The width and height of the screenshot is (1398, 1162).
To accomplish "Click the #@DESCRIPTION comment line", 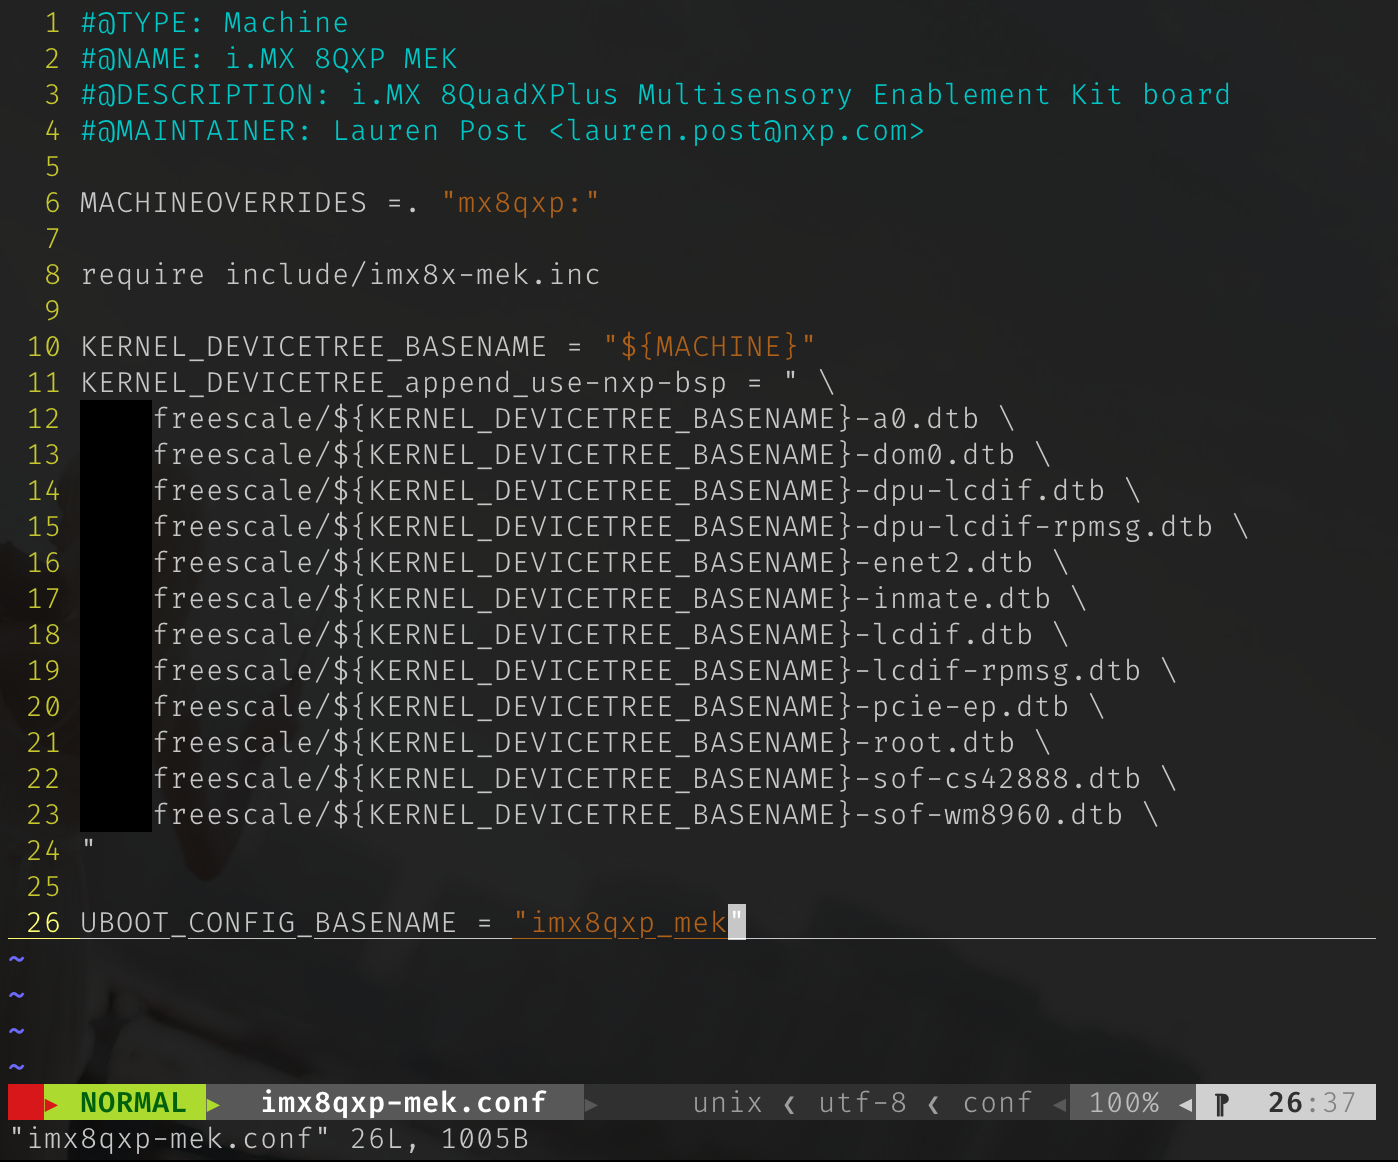I will click(x=655, y=94).
